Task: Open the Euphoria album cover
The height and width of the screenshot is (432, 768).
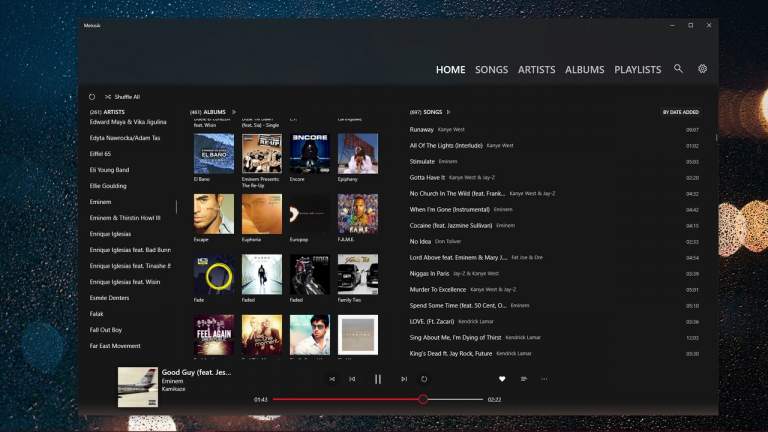Action: [x=262, y=214]
